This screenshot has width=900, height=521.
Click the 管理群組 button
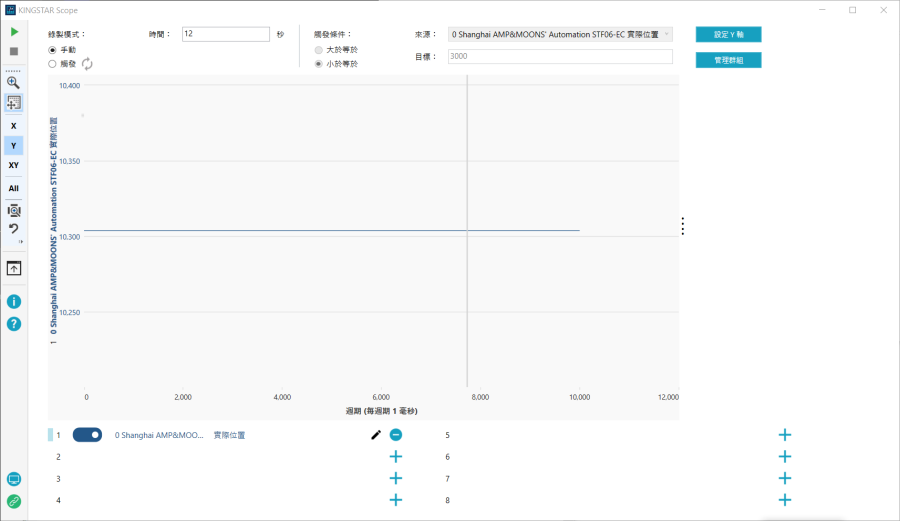click(x=728, y=60)
